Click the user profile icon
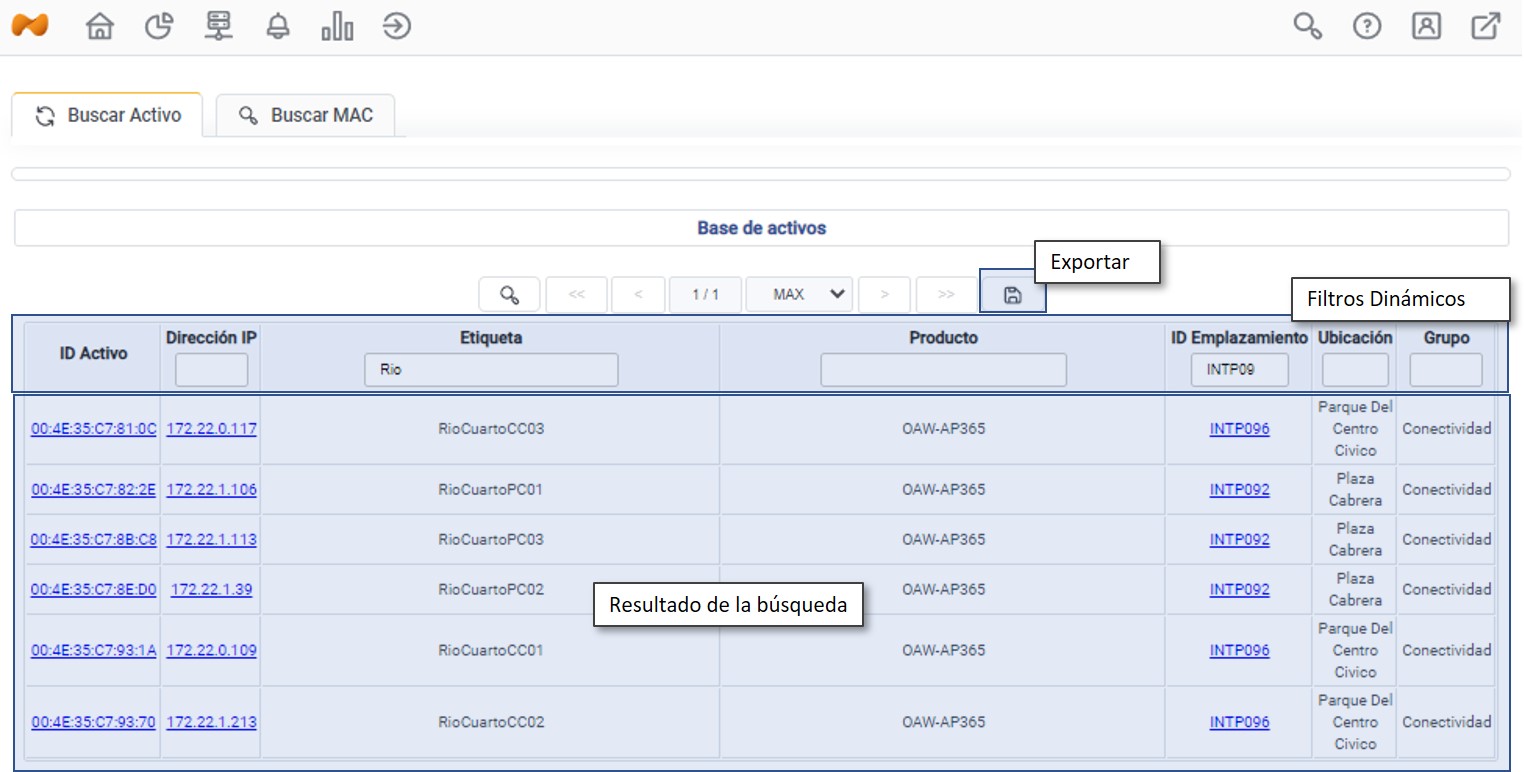 1426,27
